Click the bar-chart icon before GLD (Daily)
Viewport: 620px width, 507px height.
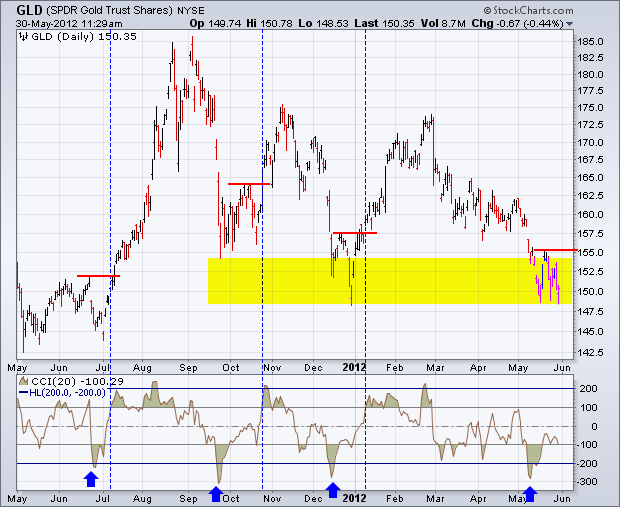click(x=24, y=37)
